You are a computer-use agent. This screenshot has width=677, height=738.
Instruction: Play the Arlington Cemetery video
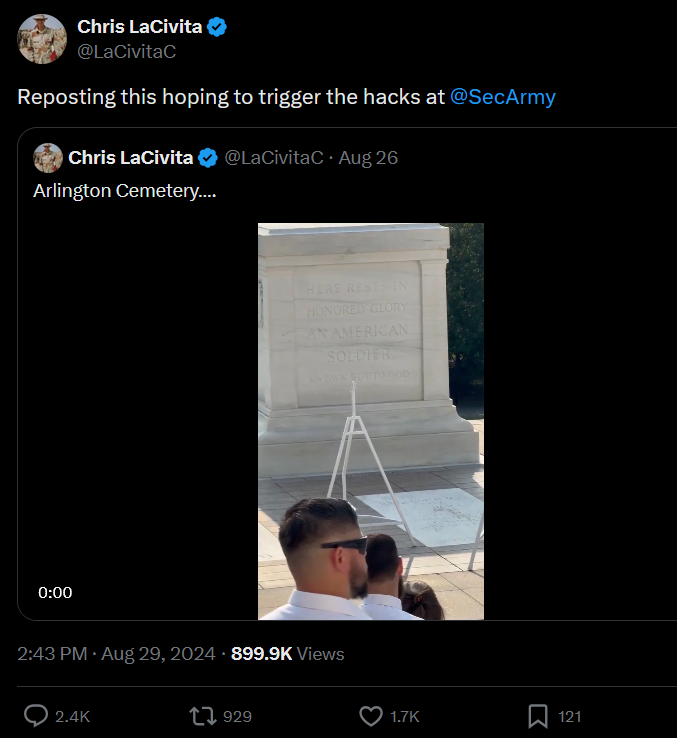pyautogui.click(x=371, y=420)
